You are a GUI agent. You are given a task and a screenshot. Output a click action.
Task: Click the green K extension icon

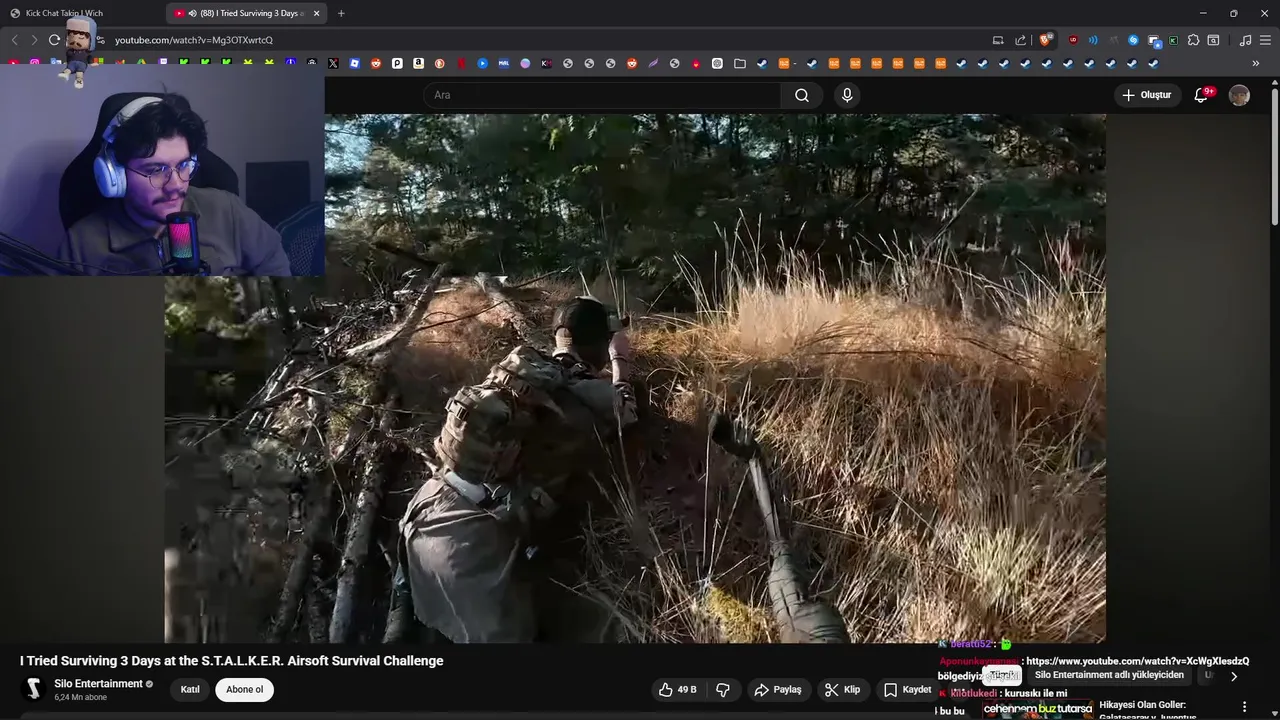click(x=1173, y=40)
